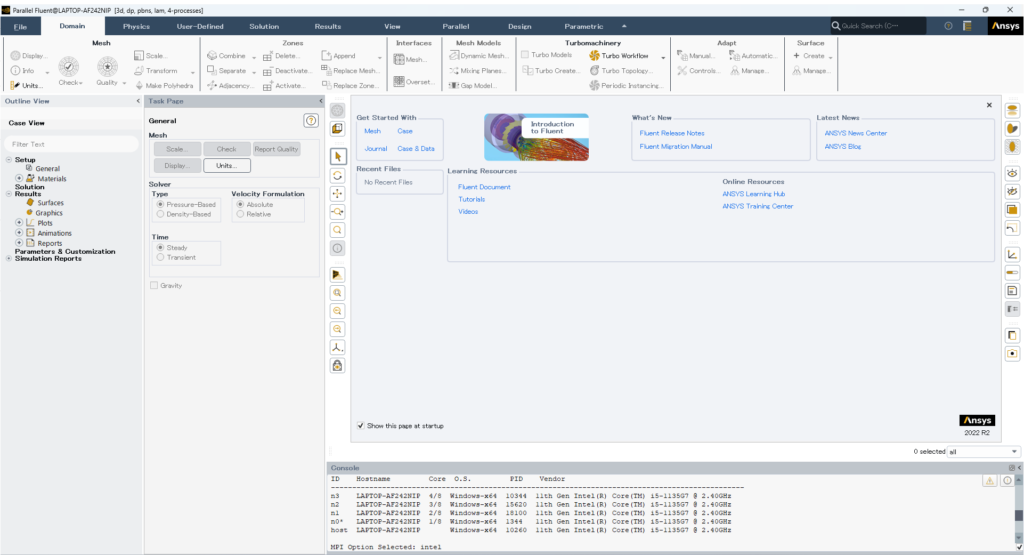Switch to the Parallel tab

pyautogui.click(x=456, y=26)
